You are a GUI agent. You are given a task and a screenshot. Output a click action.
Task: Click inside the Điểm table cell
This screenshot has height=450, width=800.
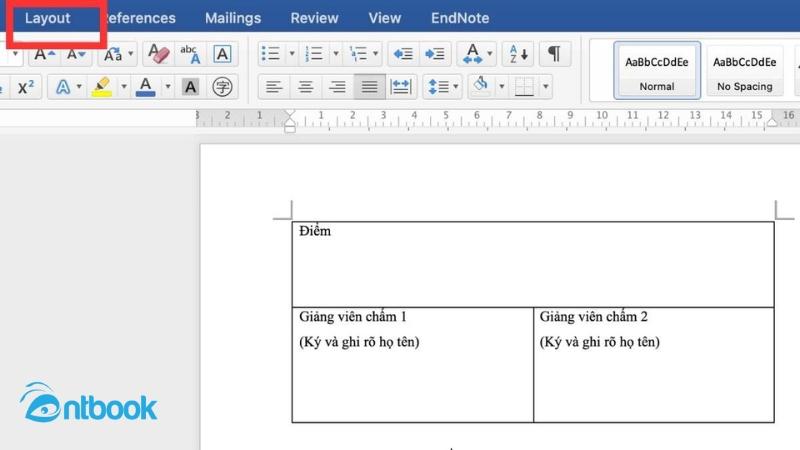(x=533, y=264)
